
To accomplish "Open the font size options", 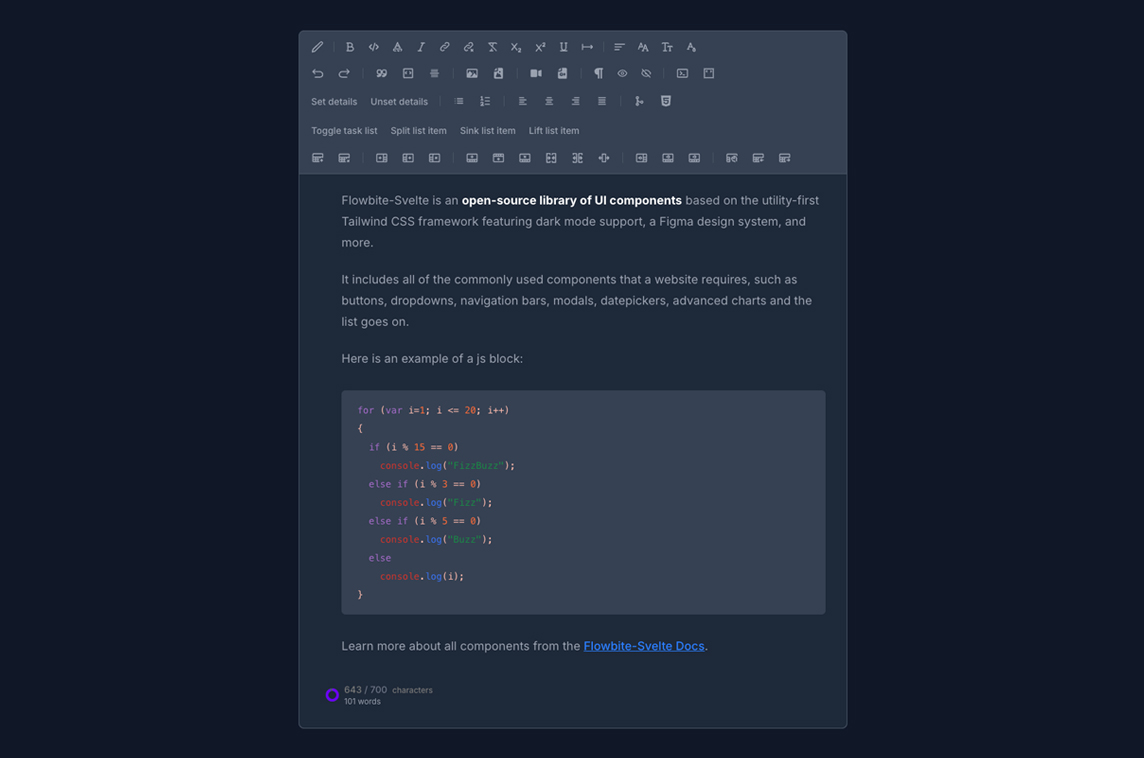I will tap(667, 47).
